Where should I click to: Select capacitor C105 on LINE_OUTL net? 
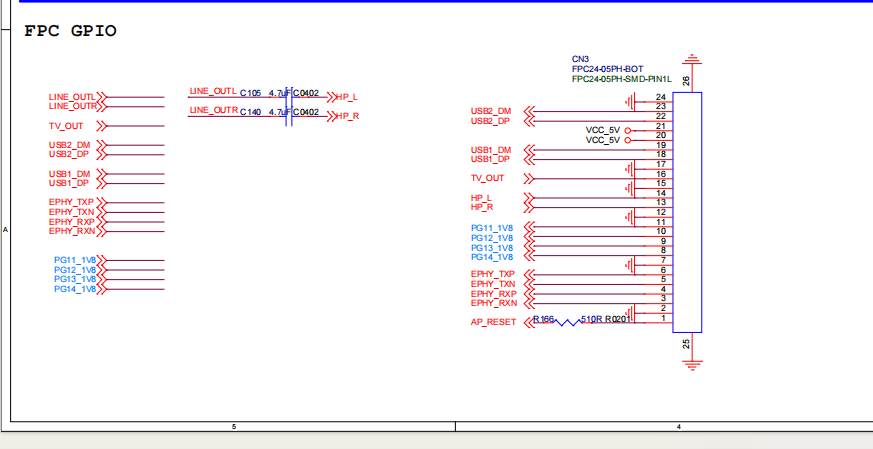click(287, 94)
